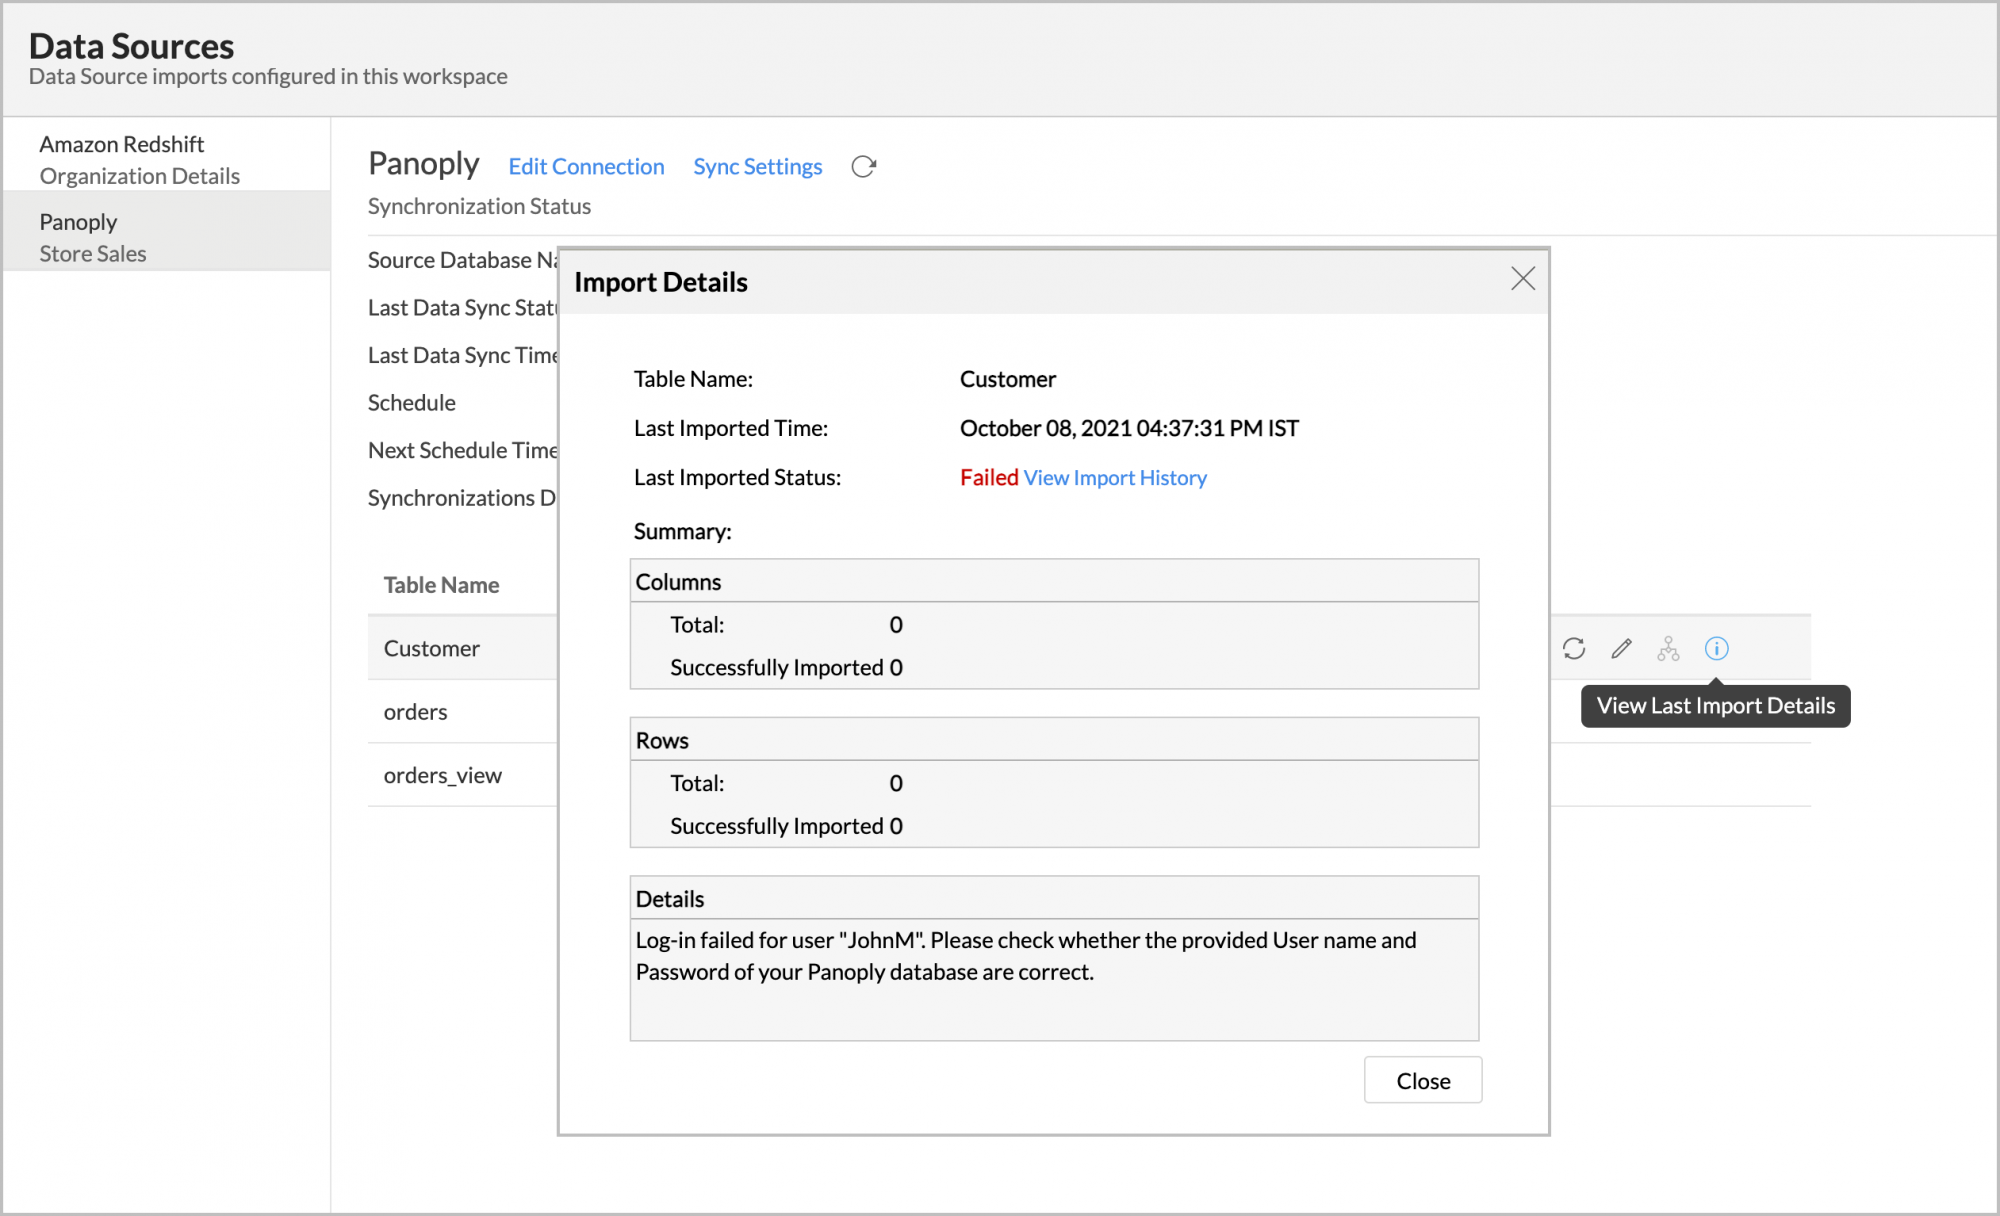
Task: Click the Synchronization Status heading
Action: pos(479,207)
